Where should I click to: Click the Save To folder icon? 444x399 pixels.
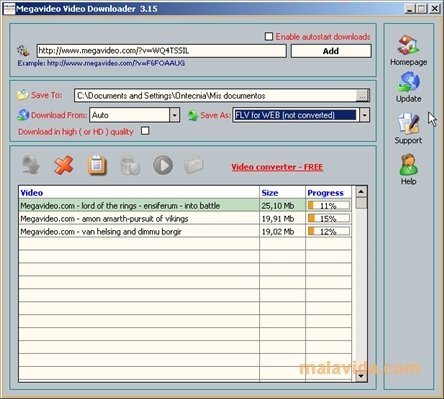tap(23, 95)
